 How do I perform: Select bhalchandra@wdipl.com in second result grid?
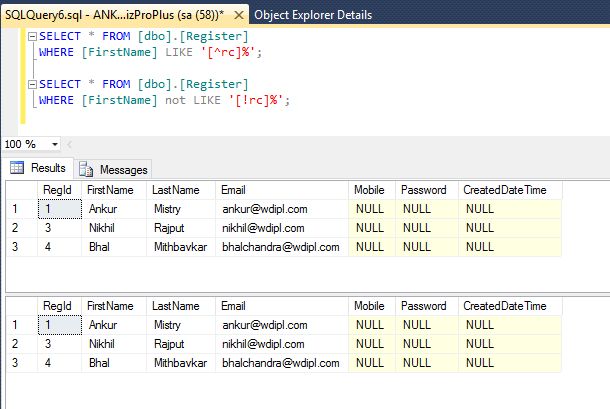click(x=282, y=363)
